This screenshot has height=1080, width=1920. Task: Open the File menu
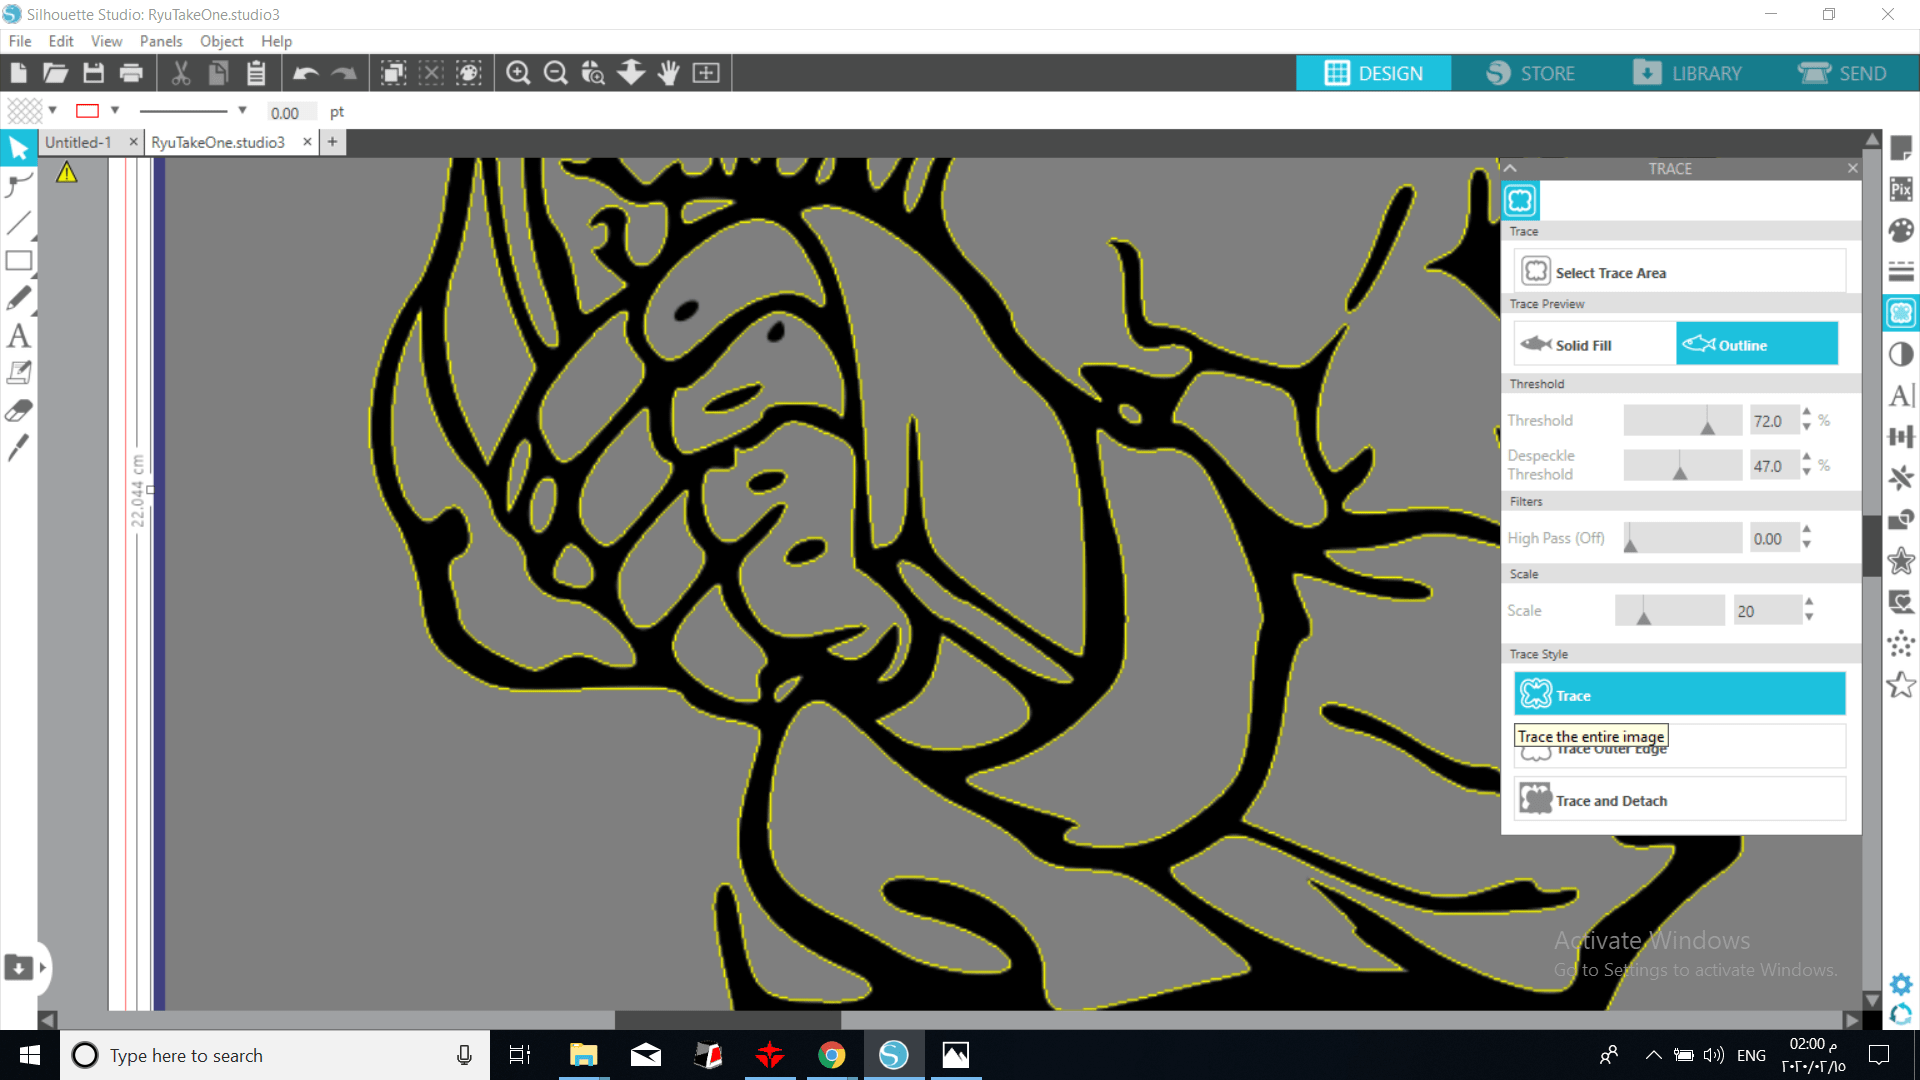click(20, 41)
